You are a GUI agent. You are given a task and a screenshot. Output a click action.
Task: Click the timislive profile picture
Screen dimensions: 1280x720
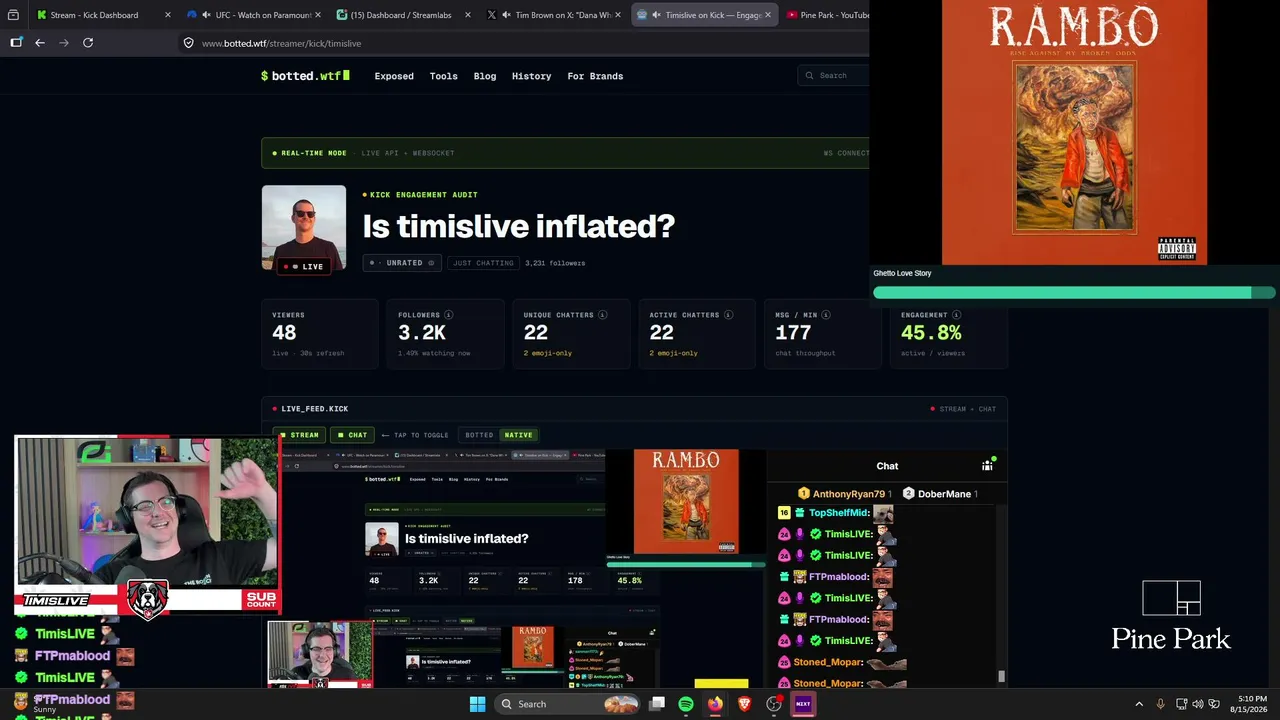304,228
